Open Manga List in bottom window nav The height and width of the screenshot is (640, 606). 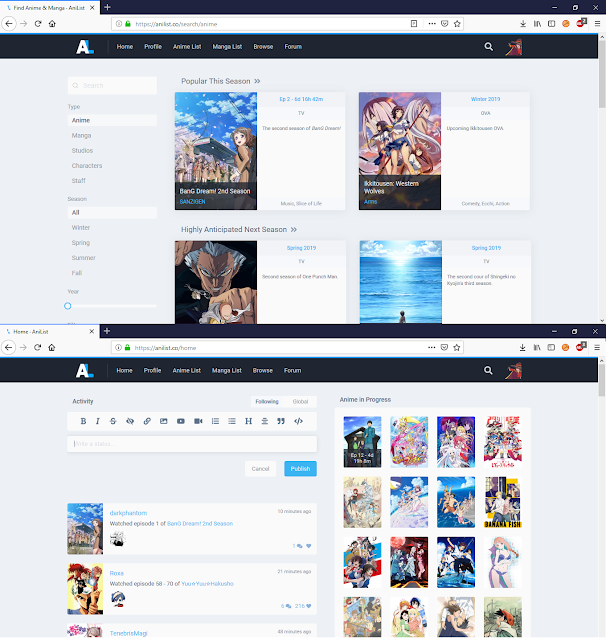226,370
